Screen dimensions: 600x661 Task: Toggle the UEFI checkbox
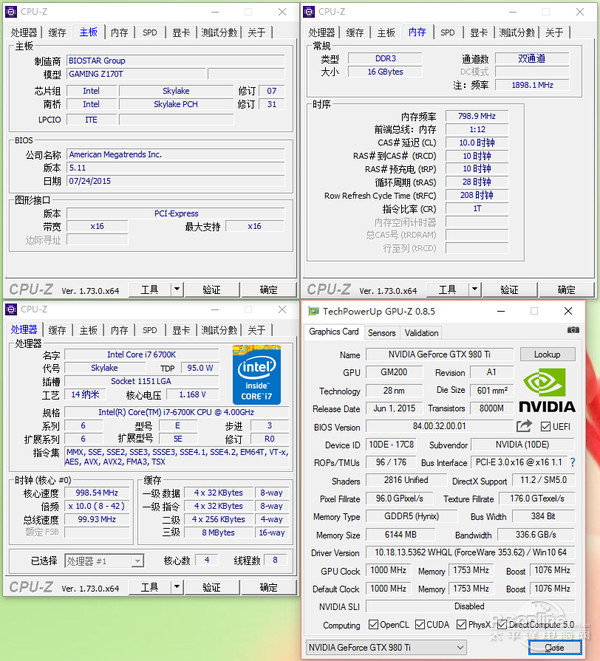pos(546,427)
